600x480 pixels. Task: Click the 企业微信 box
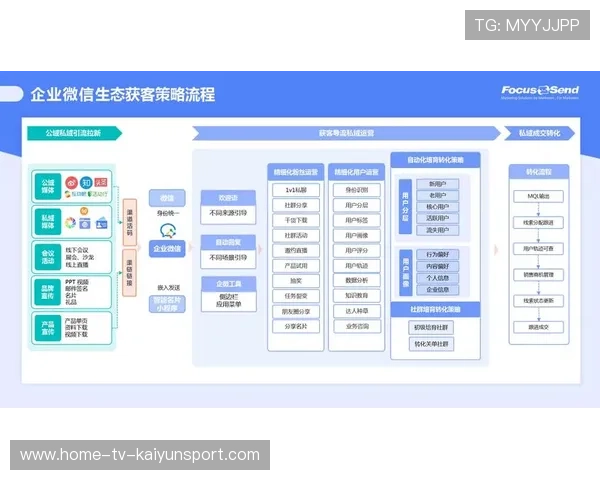167,249
